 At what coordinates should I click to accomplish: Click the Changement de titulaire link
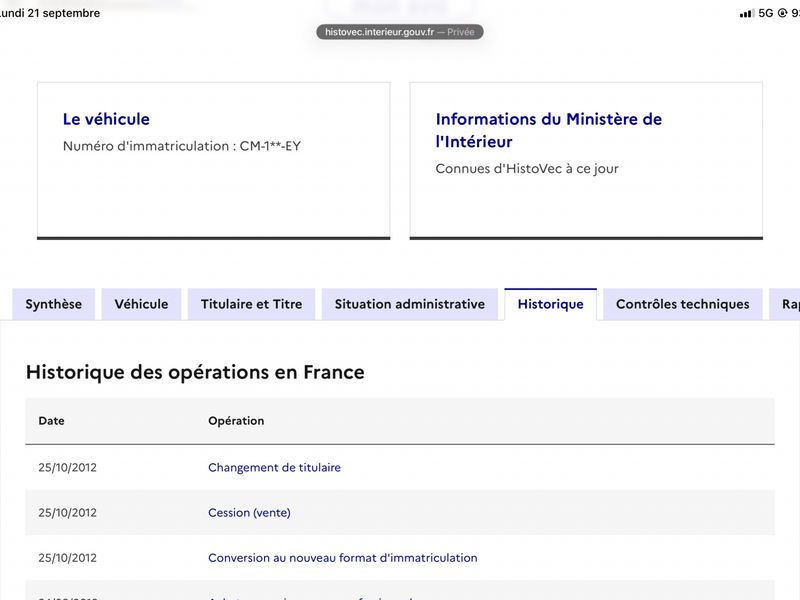point(274,467)
